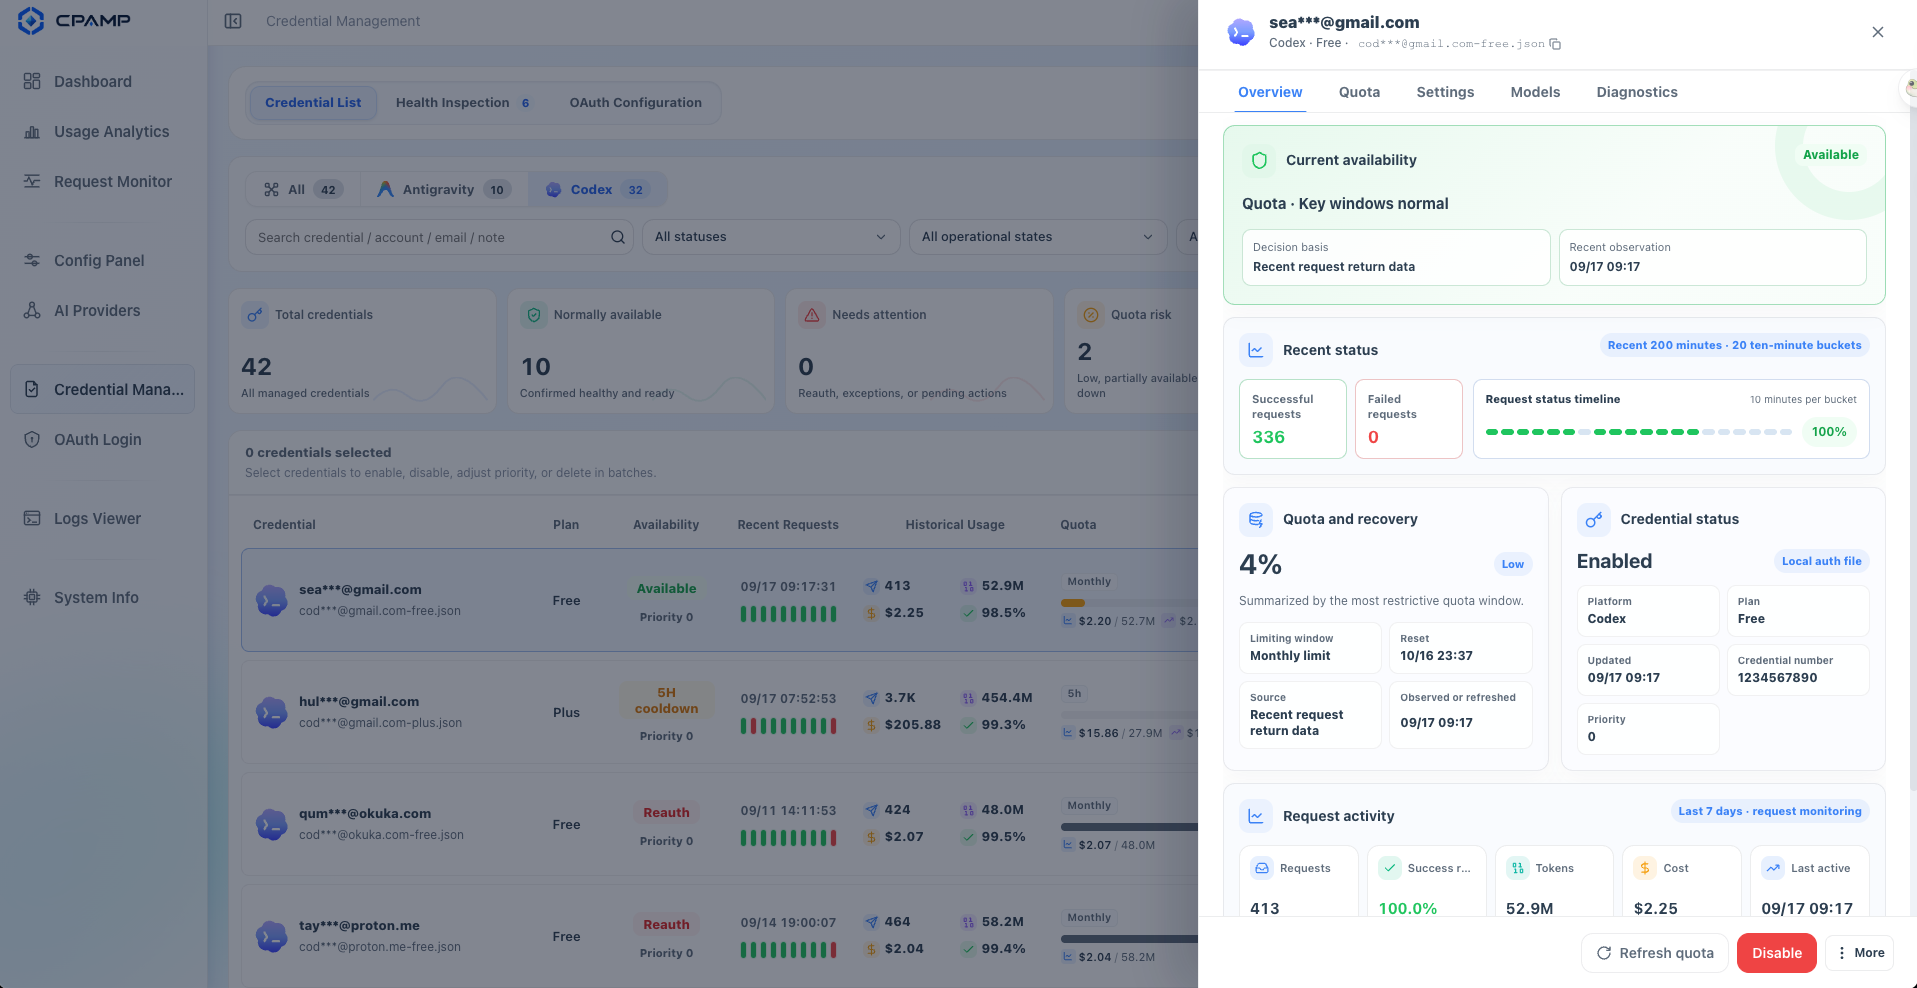Click the dollar icon on Cost card
This screenshot has width=1917, height=988.
tap(1645, 868)
